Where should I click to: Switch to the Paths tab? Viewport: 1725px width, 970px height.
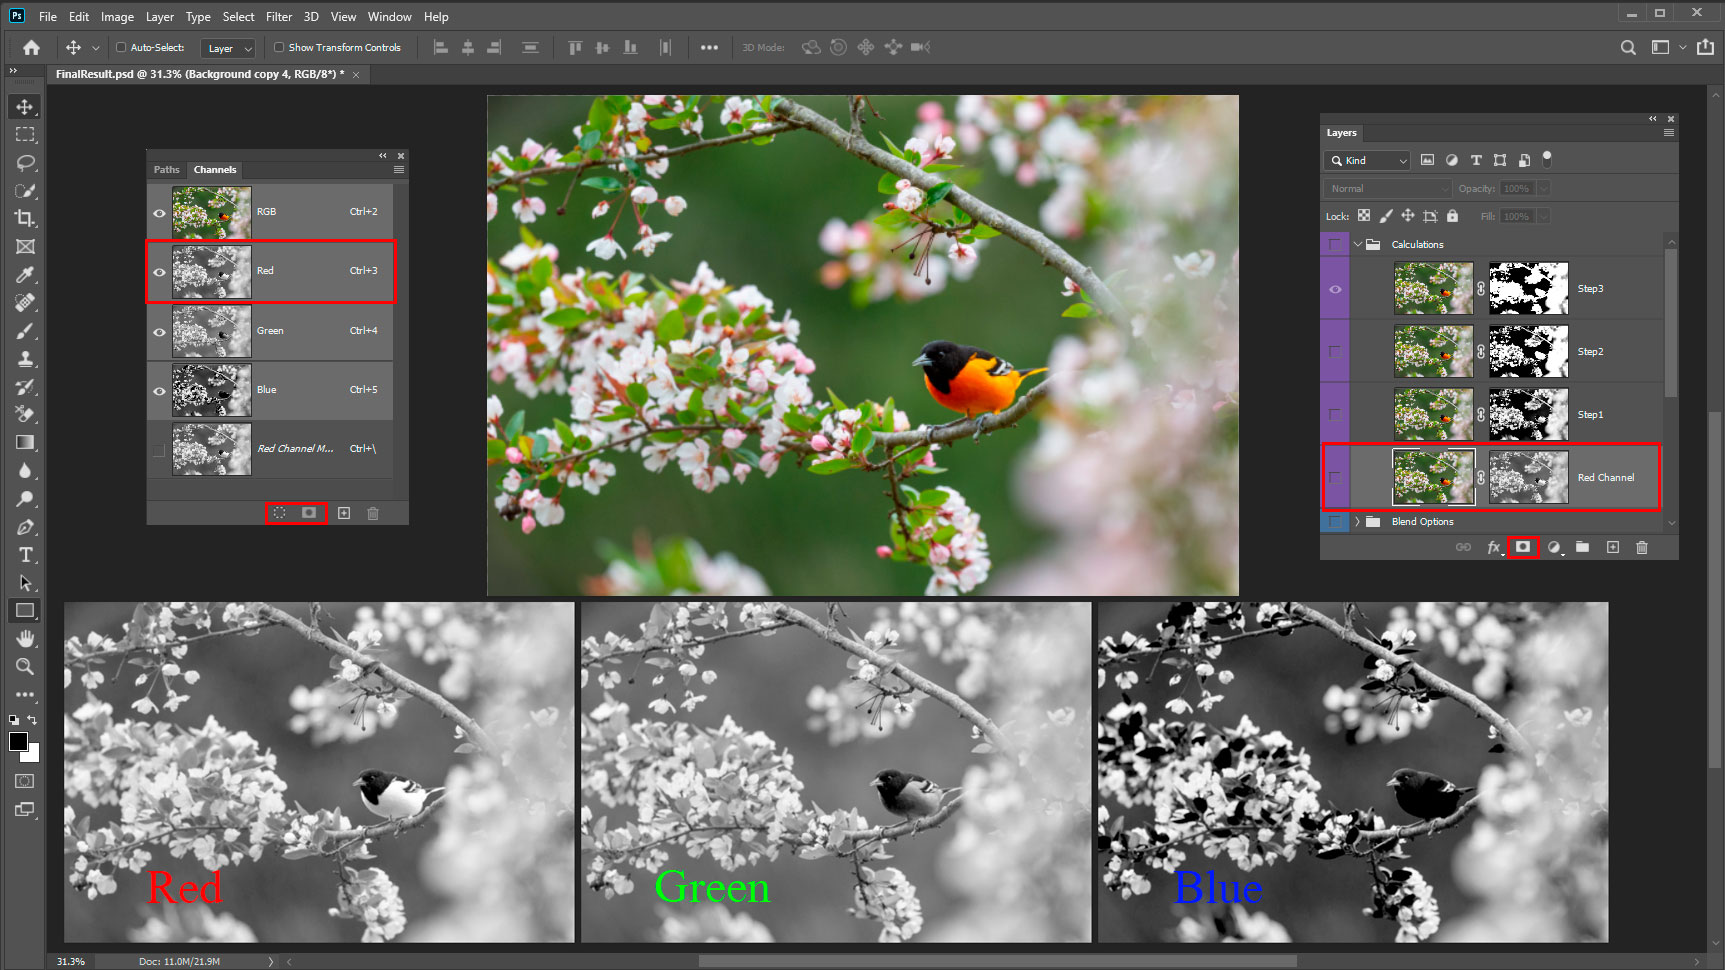click(x=166, y=170)
